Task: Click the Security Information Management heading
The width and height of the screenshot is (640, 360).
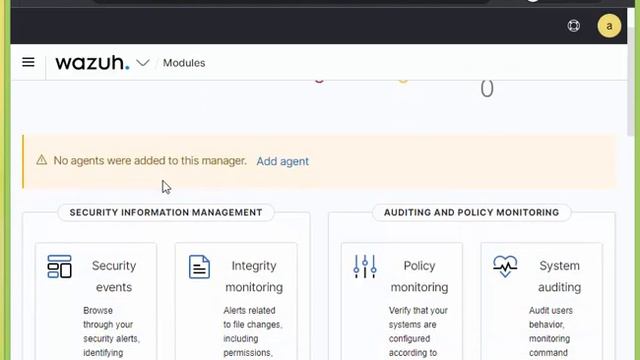Action: tap(166, 213)
